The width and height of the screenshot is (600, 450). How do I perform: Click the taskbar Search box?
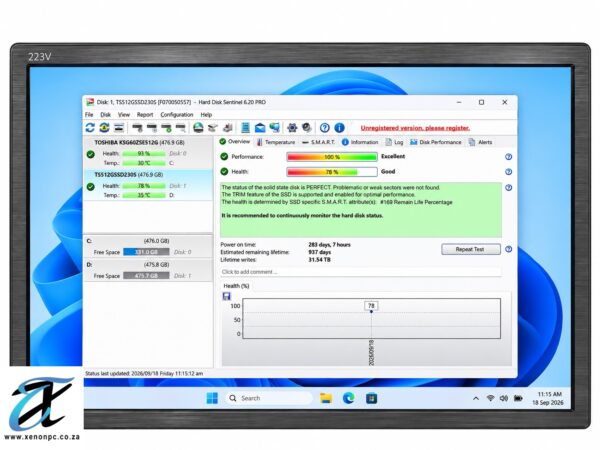pyautogui.click(x=269, y=398)
